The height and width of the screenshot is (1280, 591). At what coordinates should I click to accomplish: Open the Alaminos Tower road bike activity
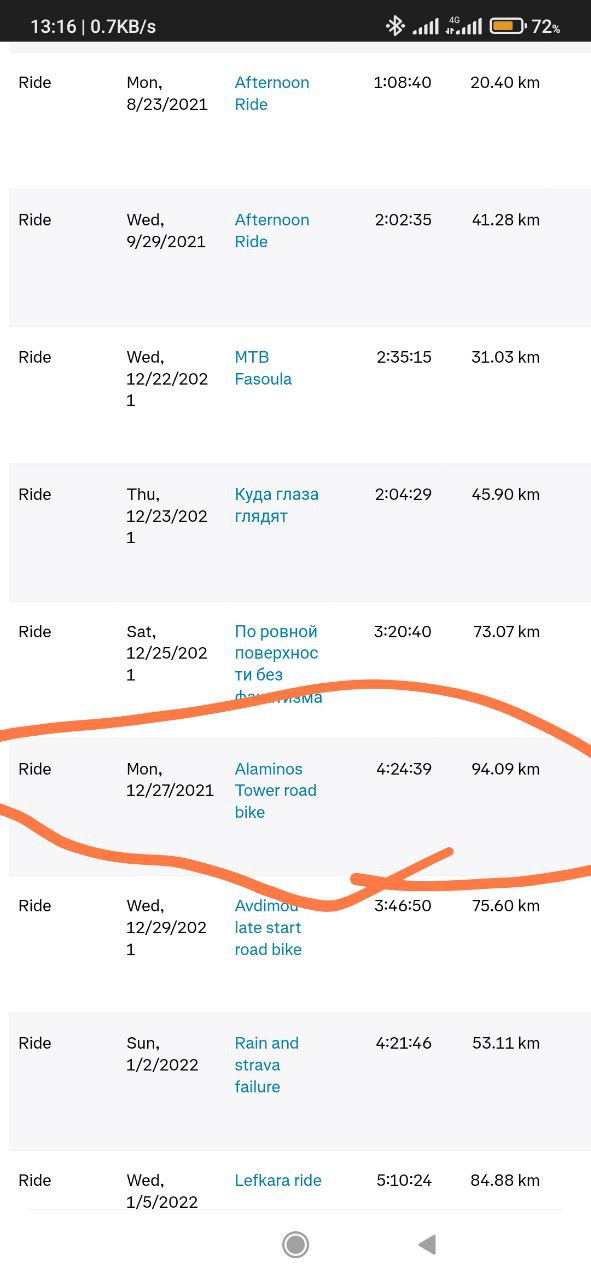pos(276,790)
